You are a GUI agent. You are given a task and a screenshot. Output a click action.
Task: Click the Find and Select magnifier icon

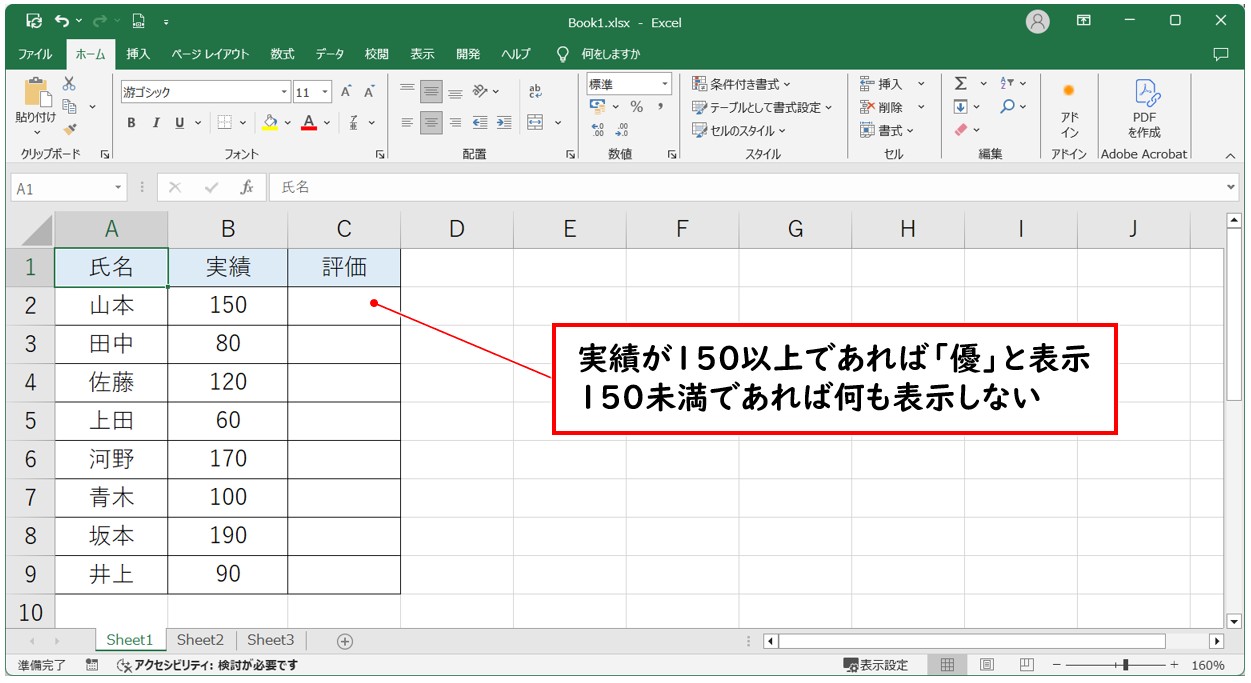click(1007, 107)
